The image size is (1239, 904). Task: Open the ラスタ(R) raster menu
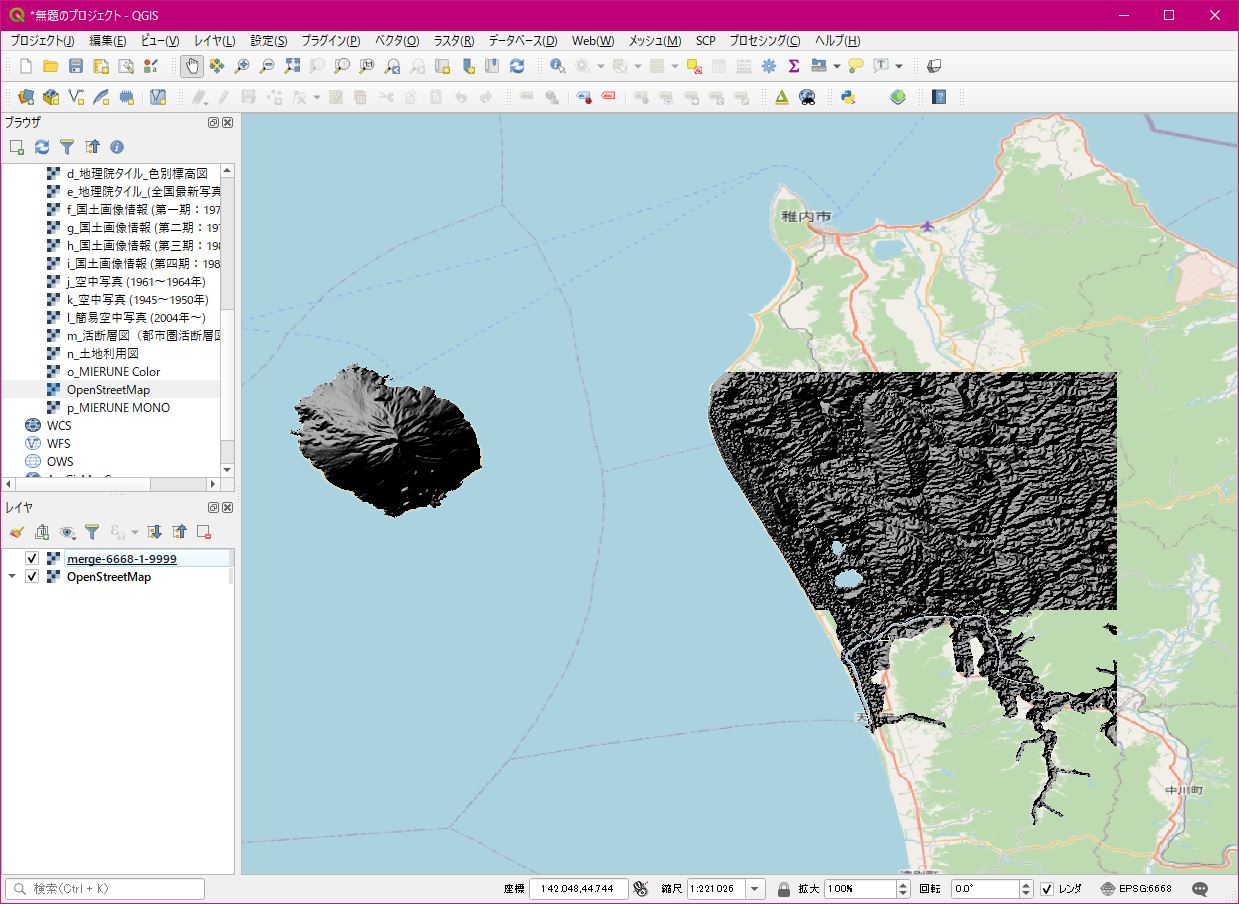[453, 41]
